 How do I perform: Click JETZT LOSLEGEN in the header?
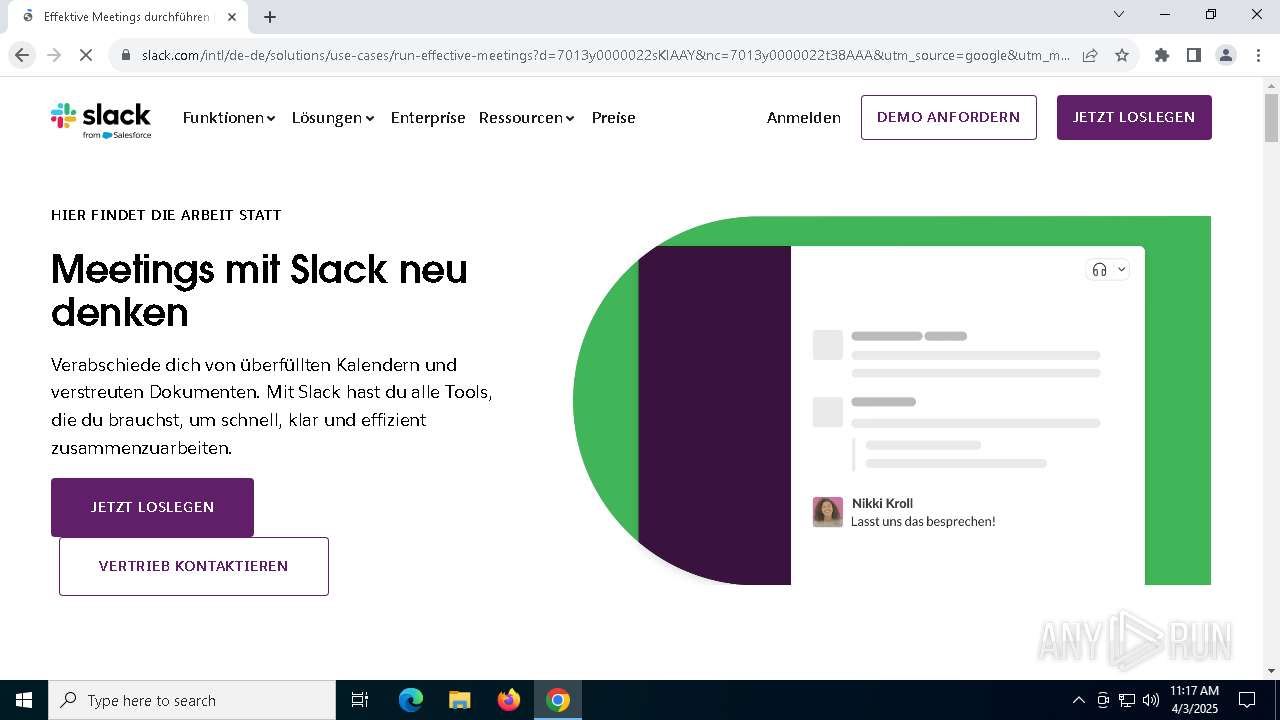1134,117
